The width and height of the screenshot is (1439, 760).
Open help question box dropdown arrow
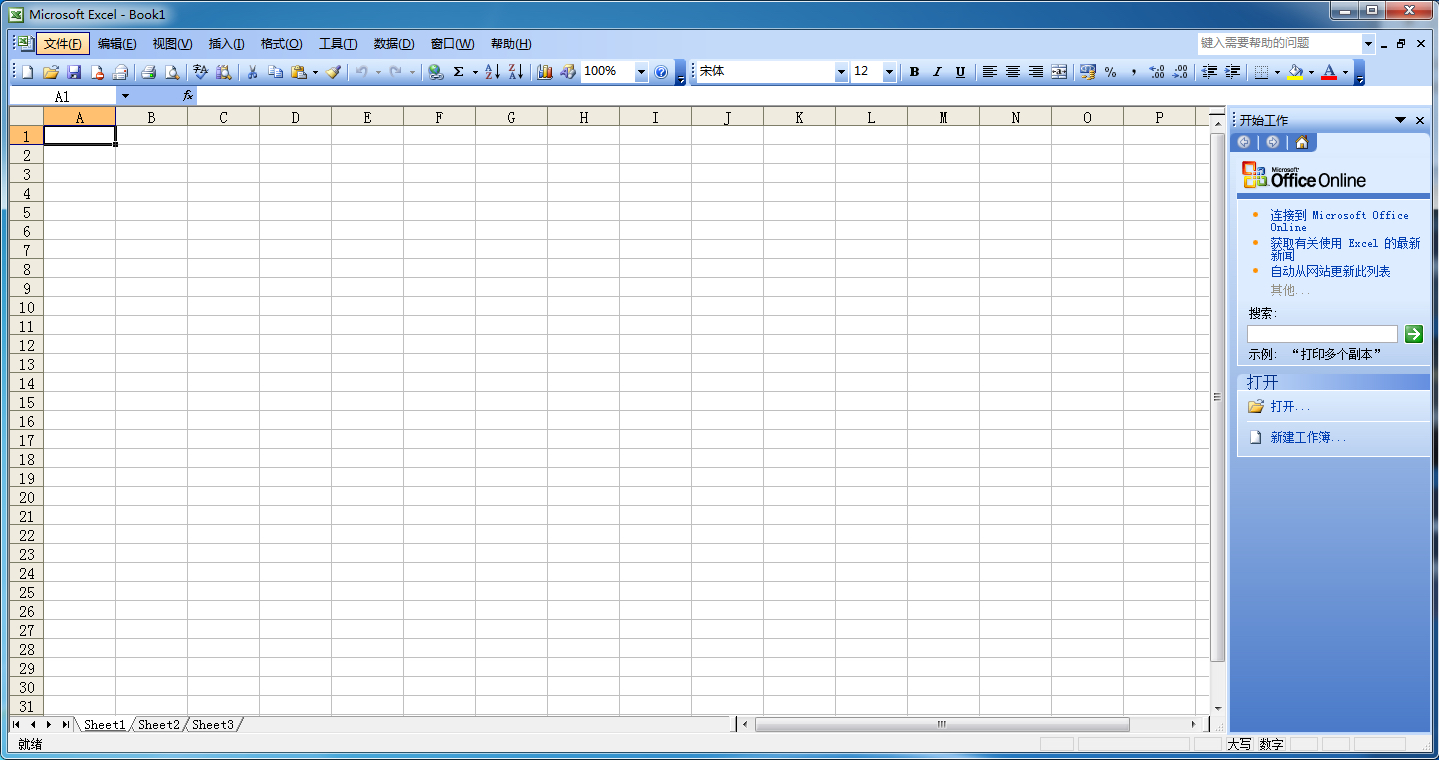tap(1368, 44)
